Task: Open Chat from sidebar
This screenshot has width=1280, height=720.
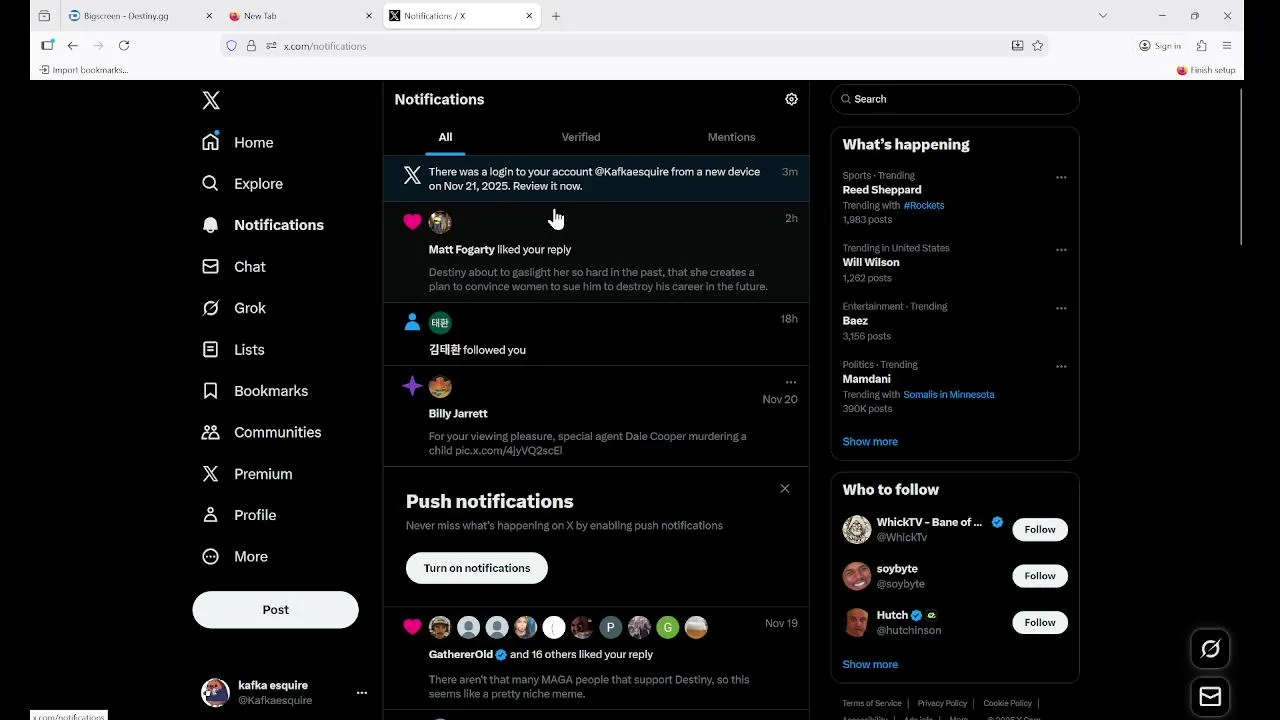Action: pos(233,267)
